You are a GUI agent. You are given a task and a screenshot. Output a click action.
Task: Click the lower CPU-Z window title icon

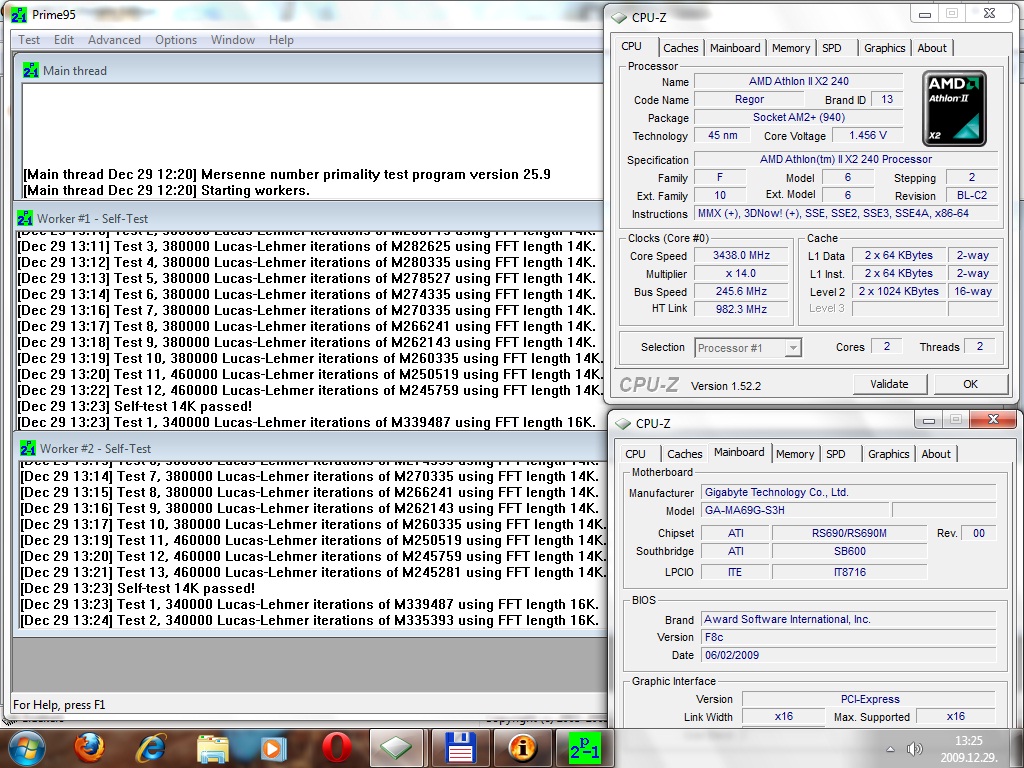(x=623, y=423)
